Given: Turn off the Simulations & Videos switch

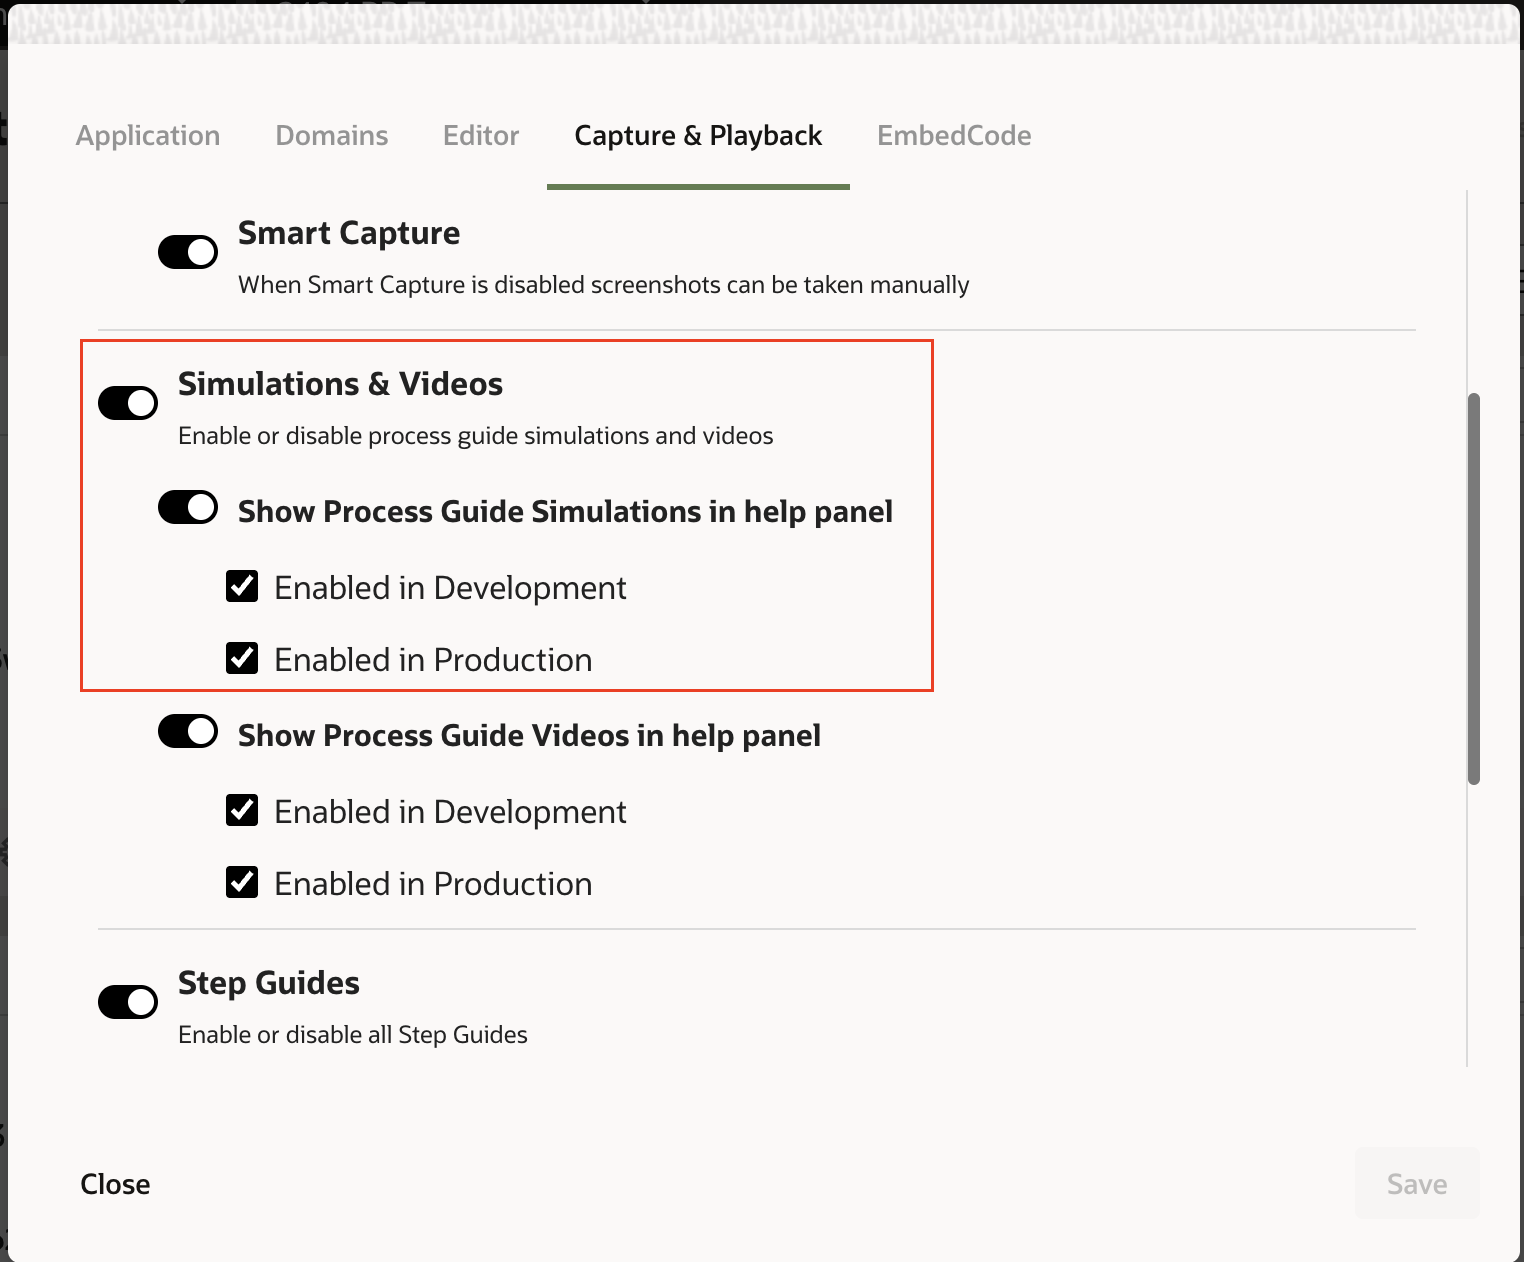Looking at the screenshot, I should click(x=128, y=403).
